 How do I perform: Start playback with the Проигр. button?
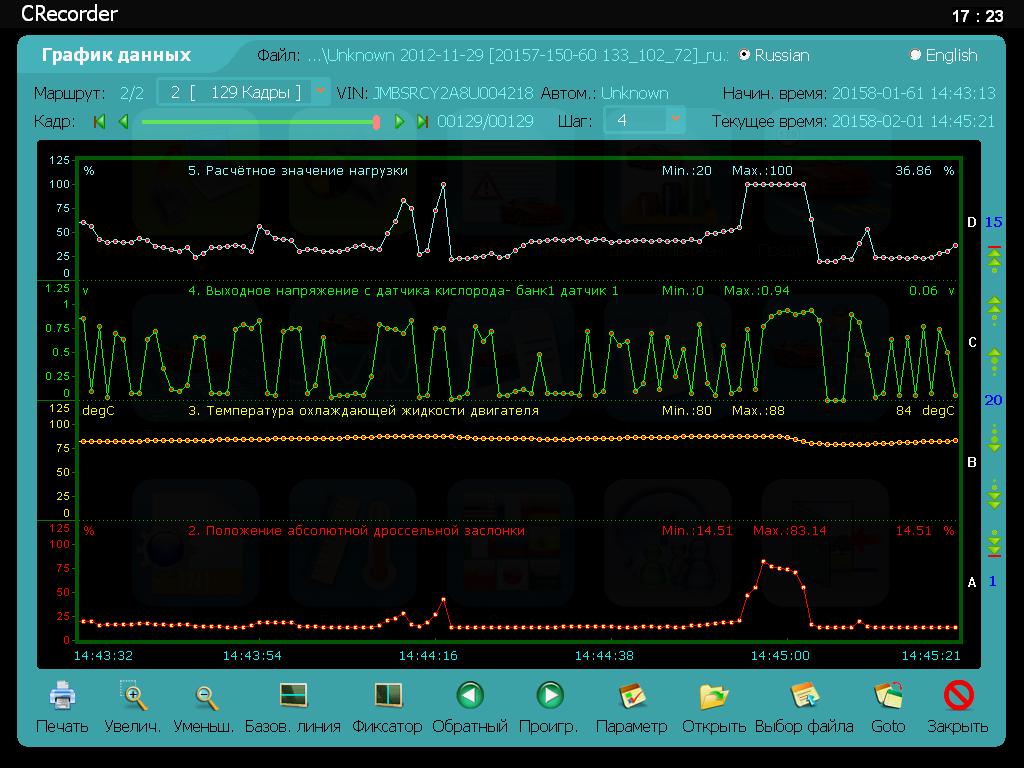point(550,696)
